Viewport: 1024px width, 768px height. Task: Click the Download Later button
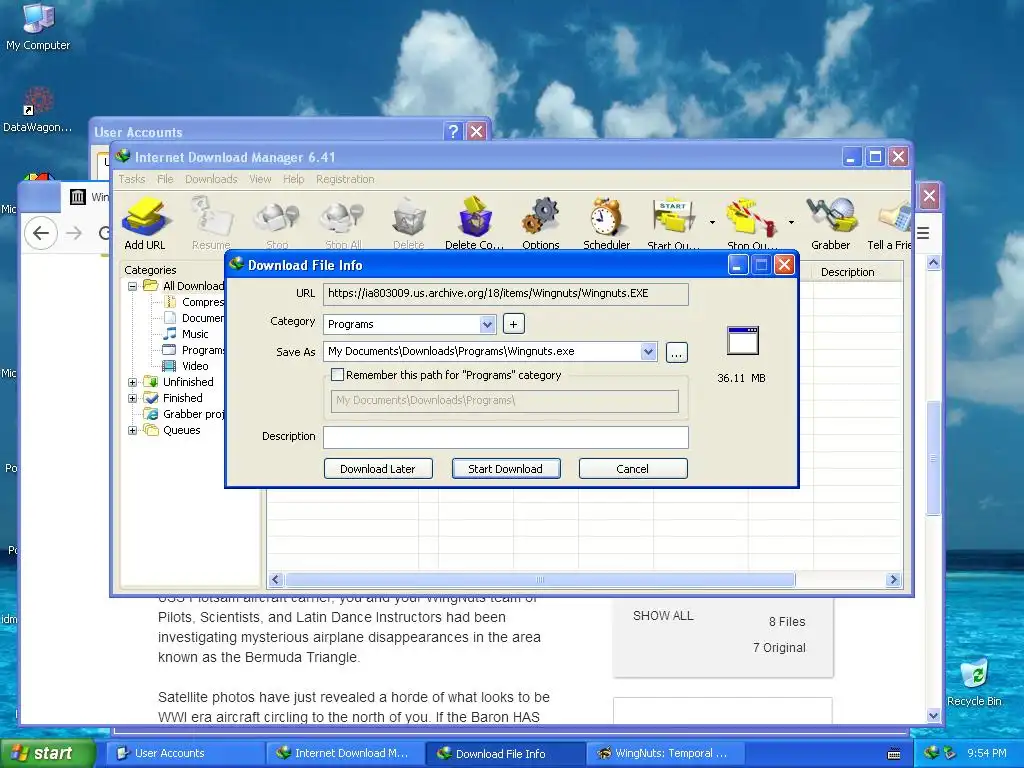[377, 469]
